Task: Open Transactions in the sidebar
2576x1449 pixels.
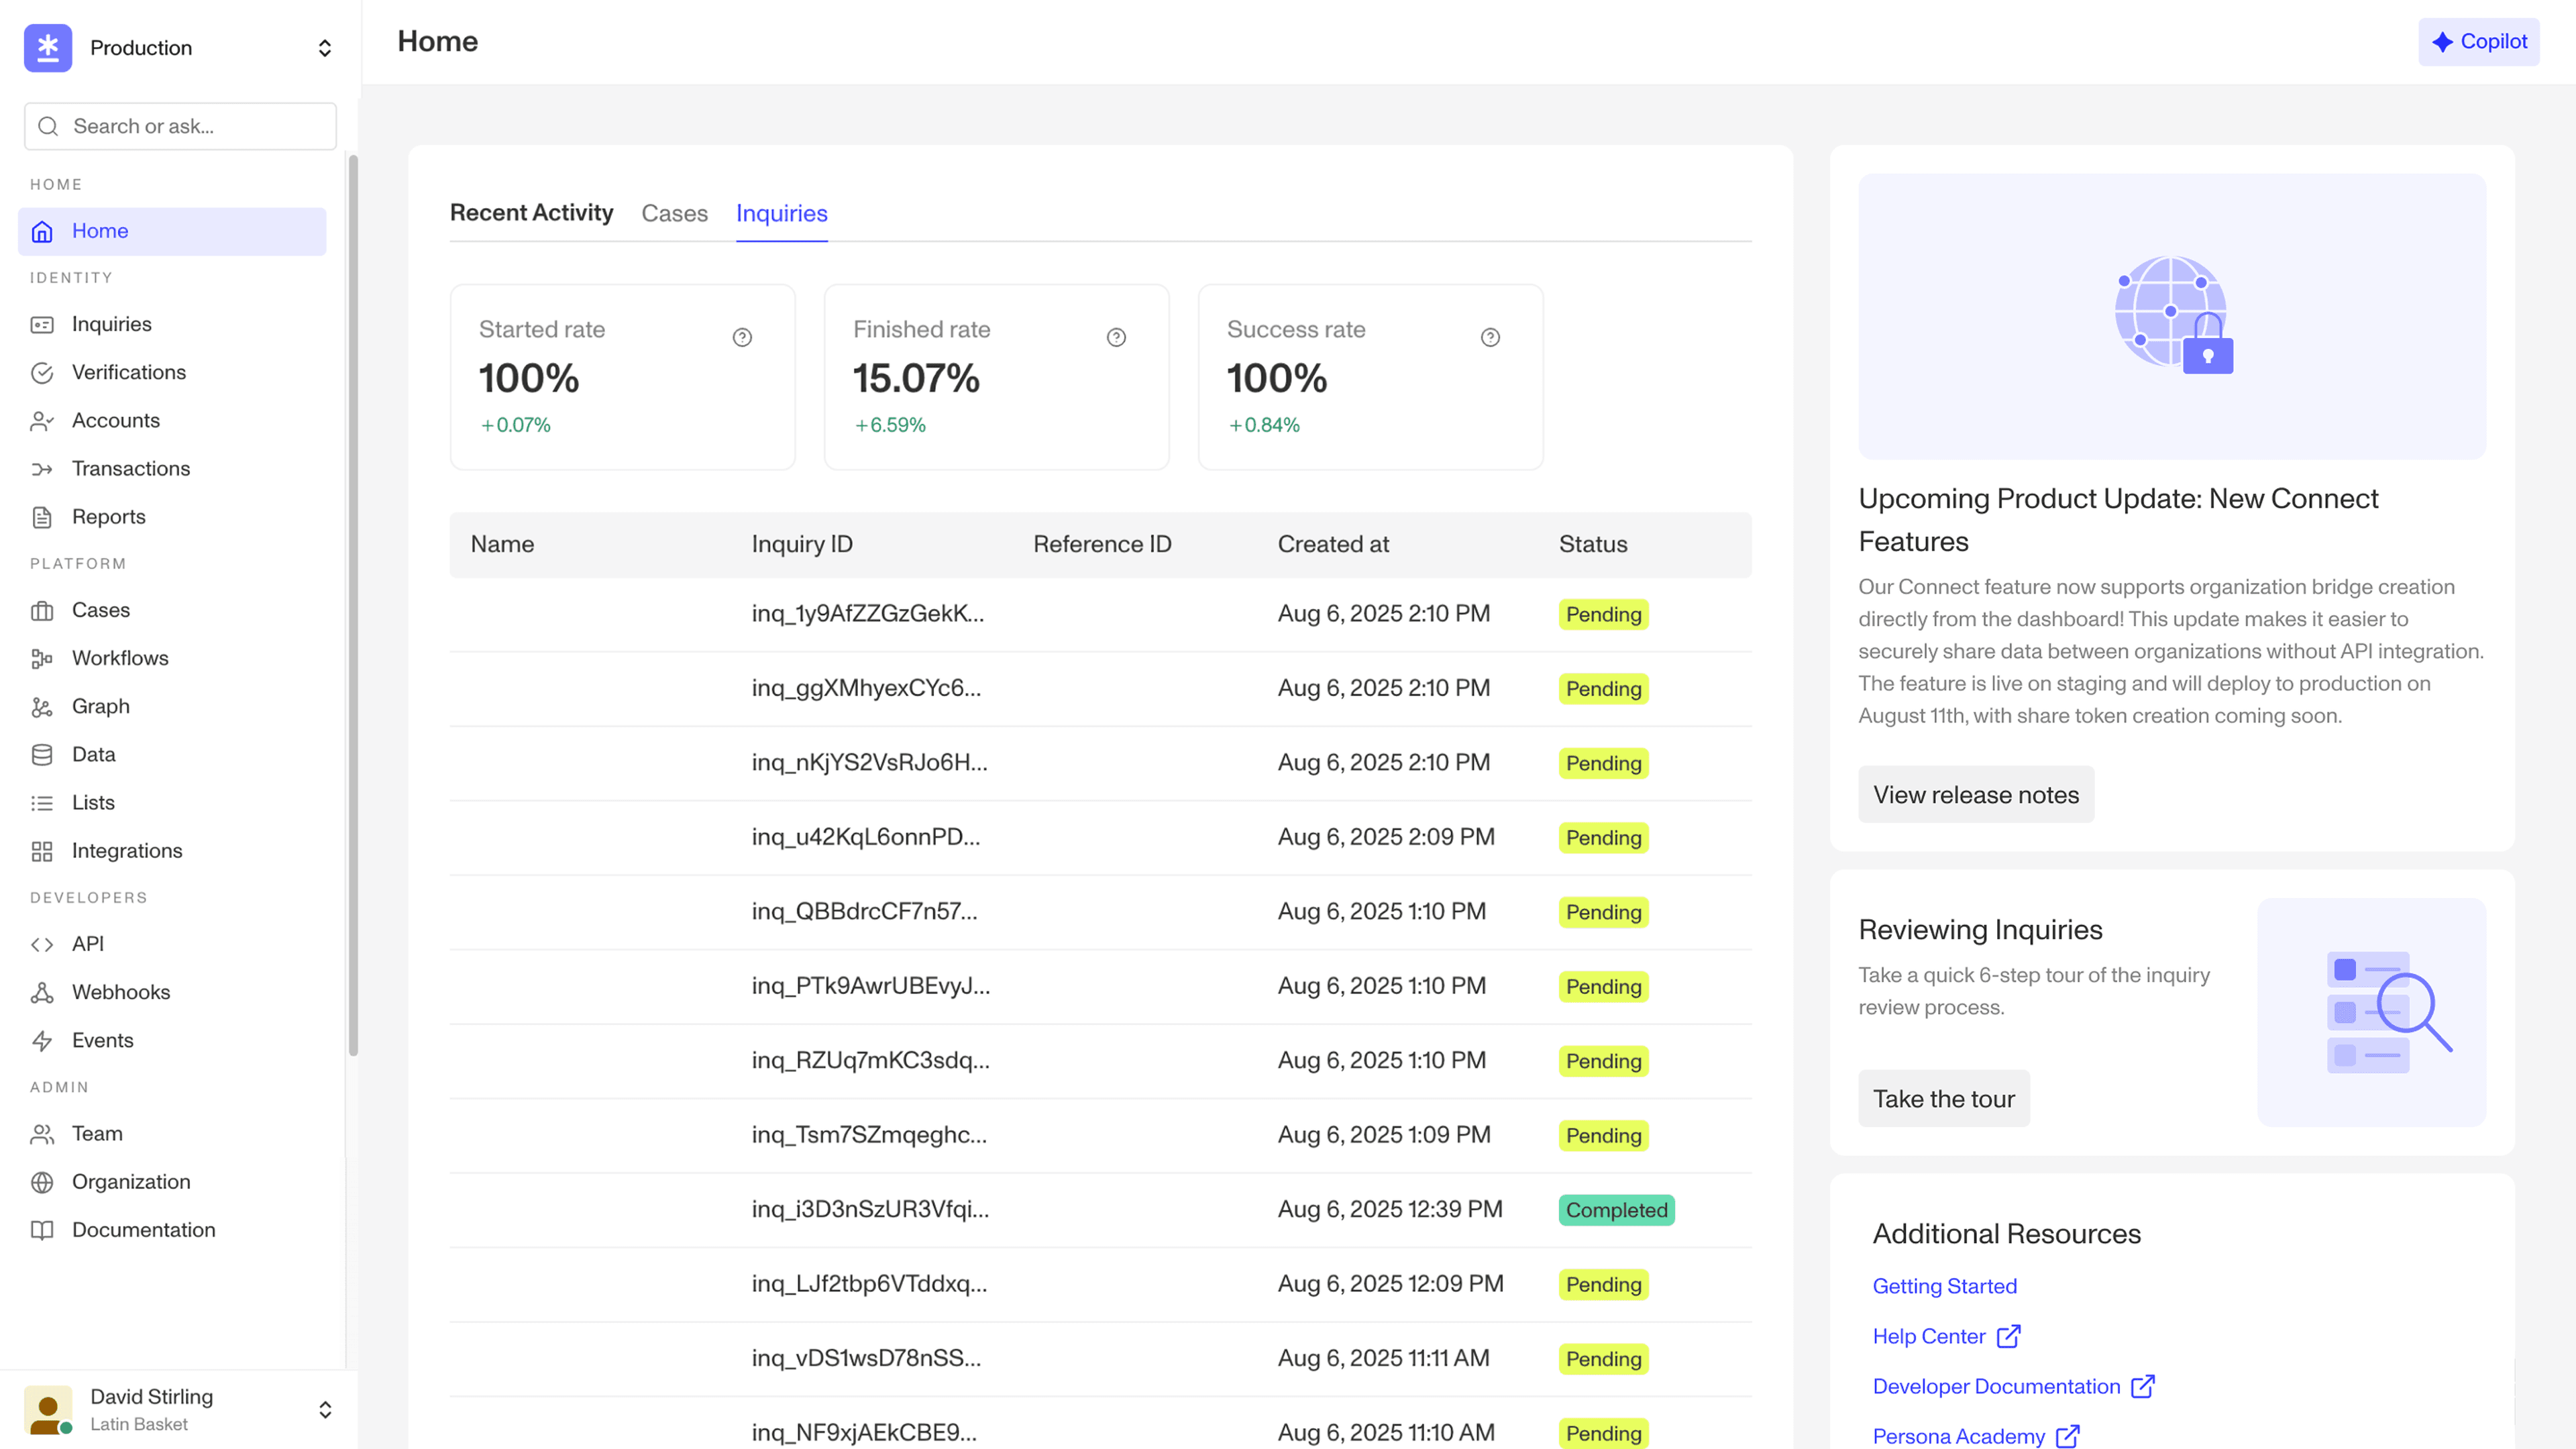Action: 172,468
